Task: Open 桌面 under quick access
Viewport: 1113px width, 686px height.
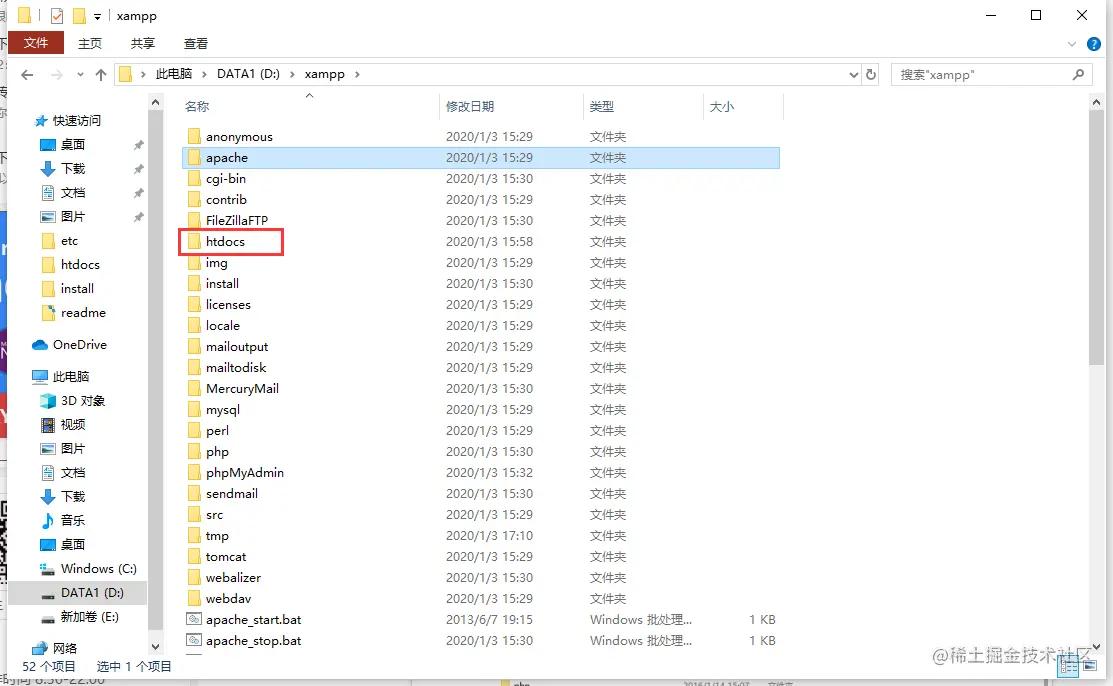Action: pyautogui.click(x=72, y=145)
